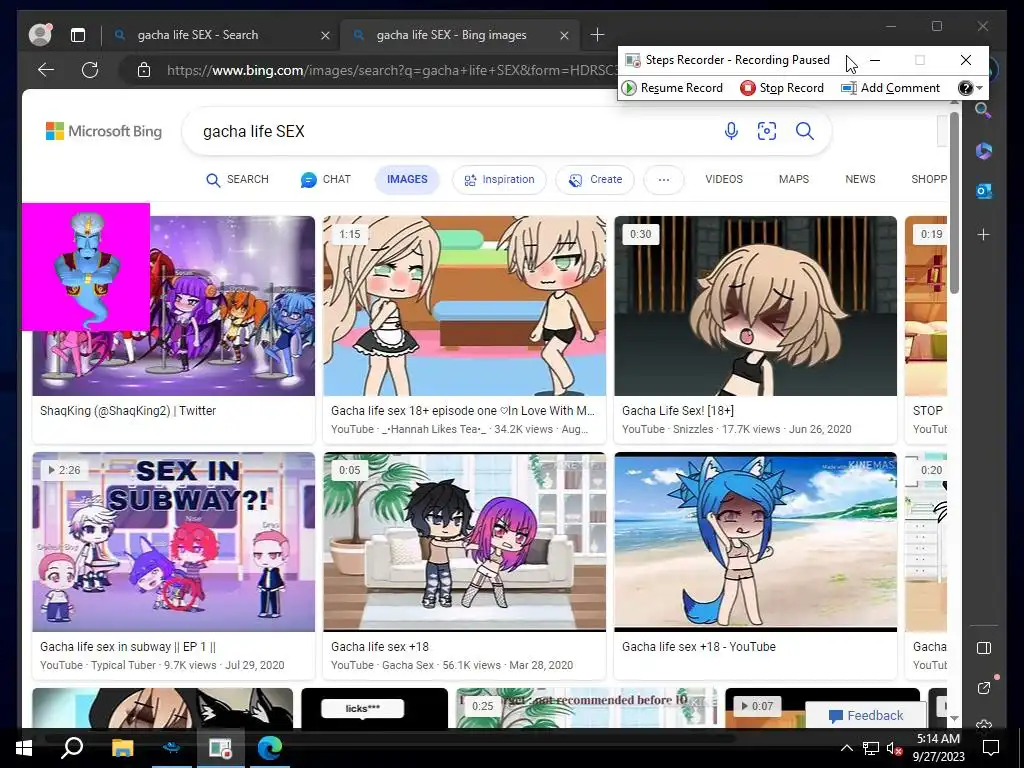The image size is (1024, 768).
Task: Switch to the VIDEOS tab
Action: [x=724, y=179]
